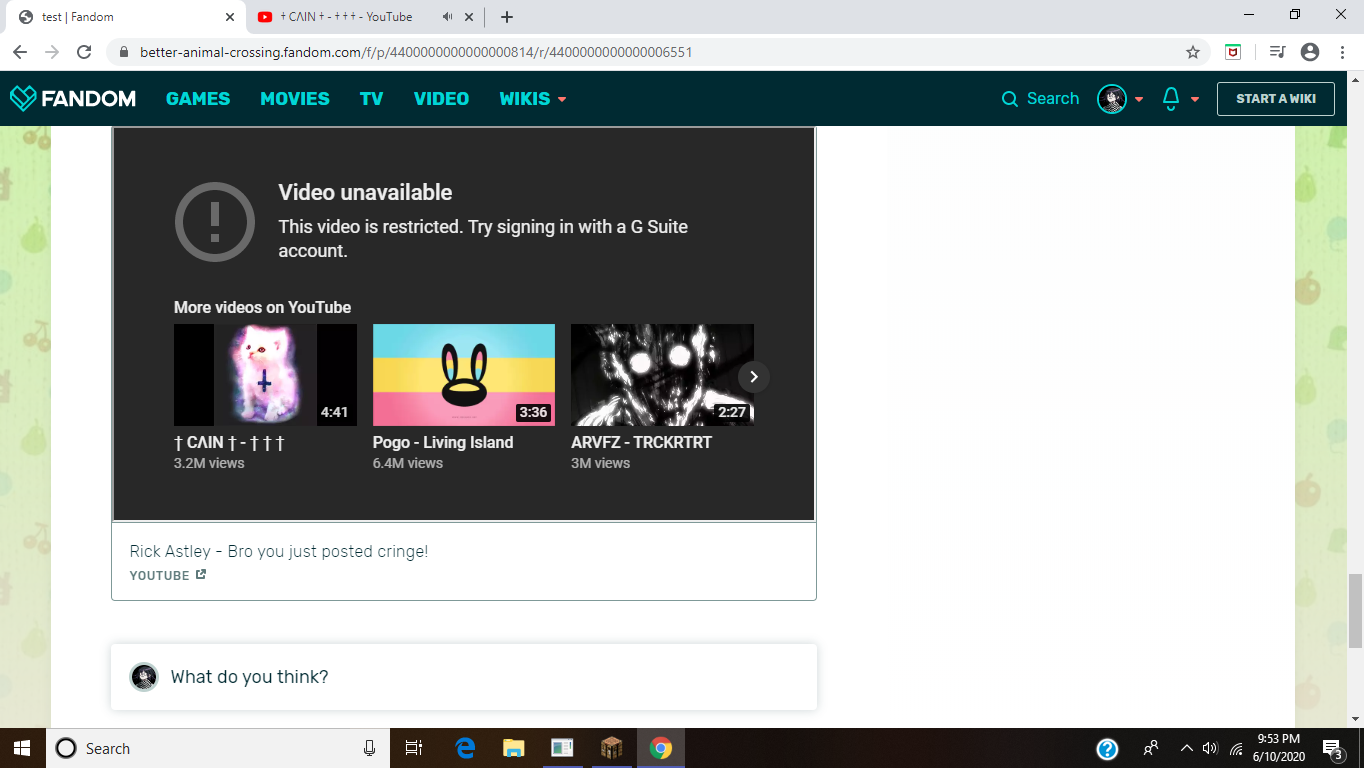Open the Chrome three-dot menu
Screen dimensions: 1364x768
click(x=1340, y=52)
